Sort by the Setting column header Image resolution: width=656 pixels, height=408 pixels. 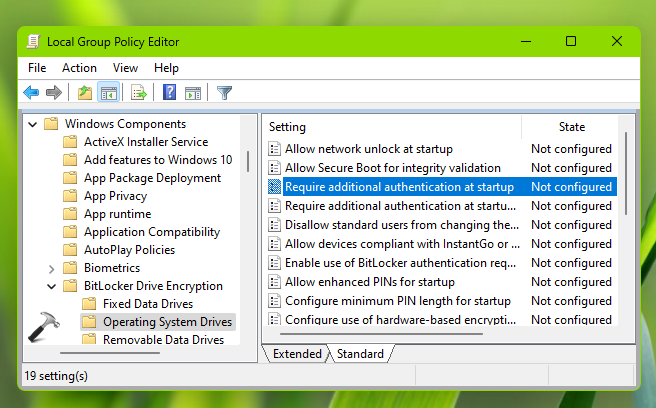pyautogui.click(x=288, y=127)
